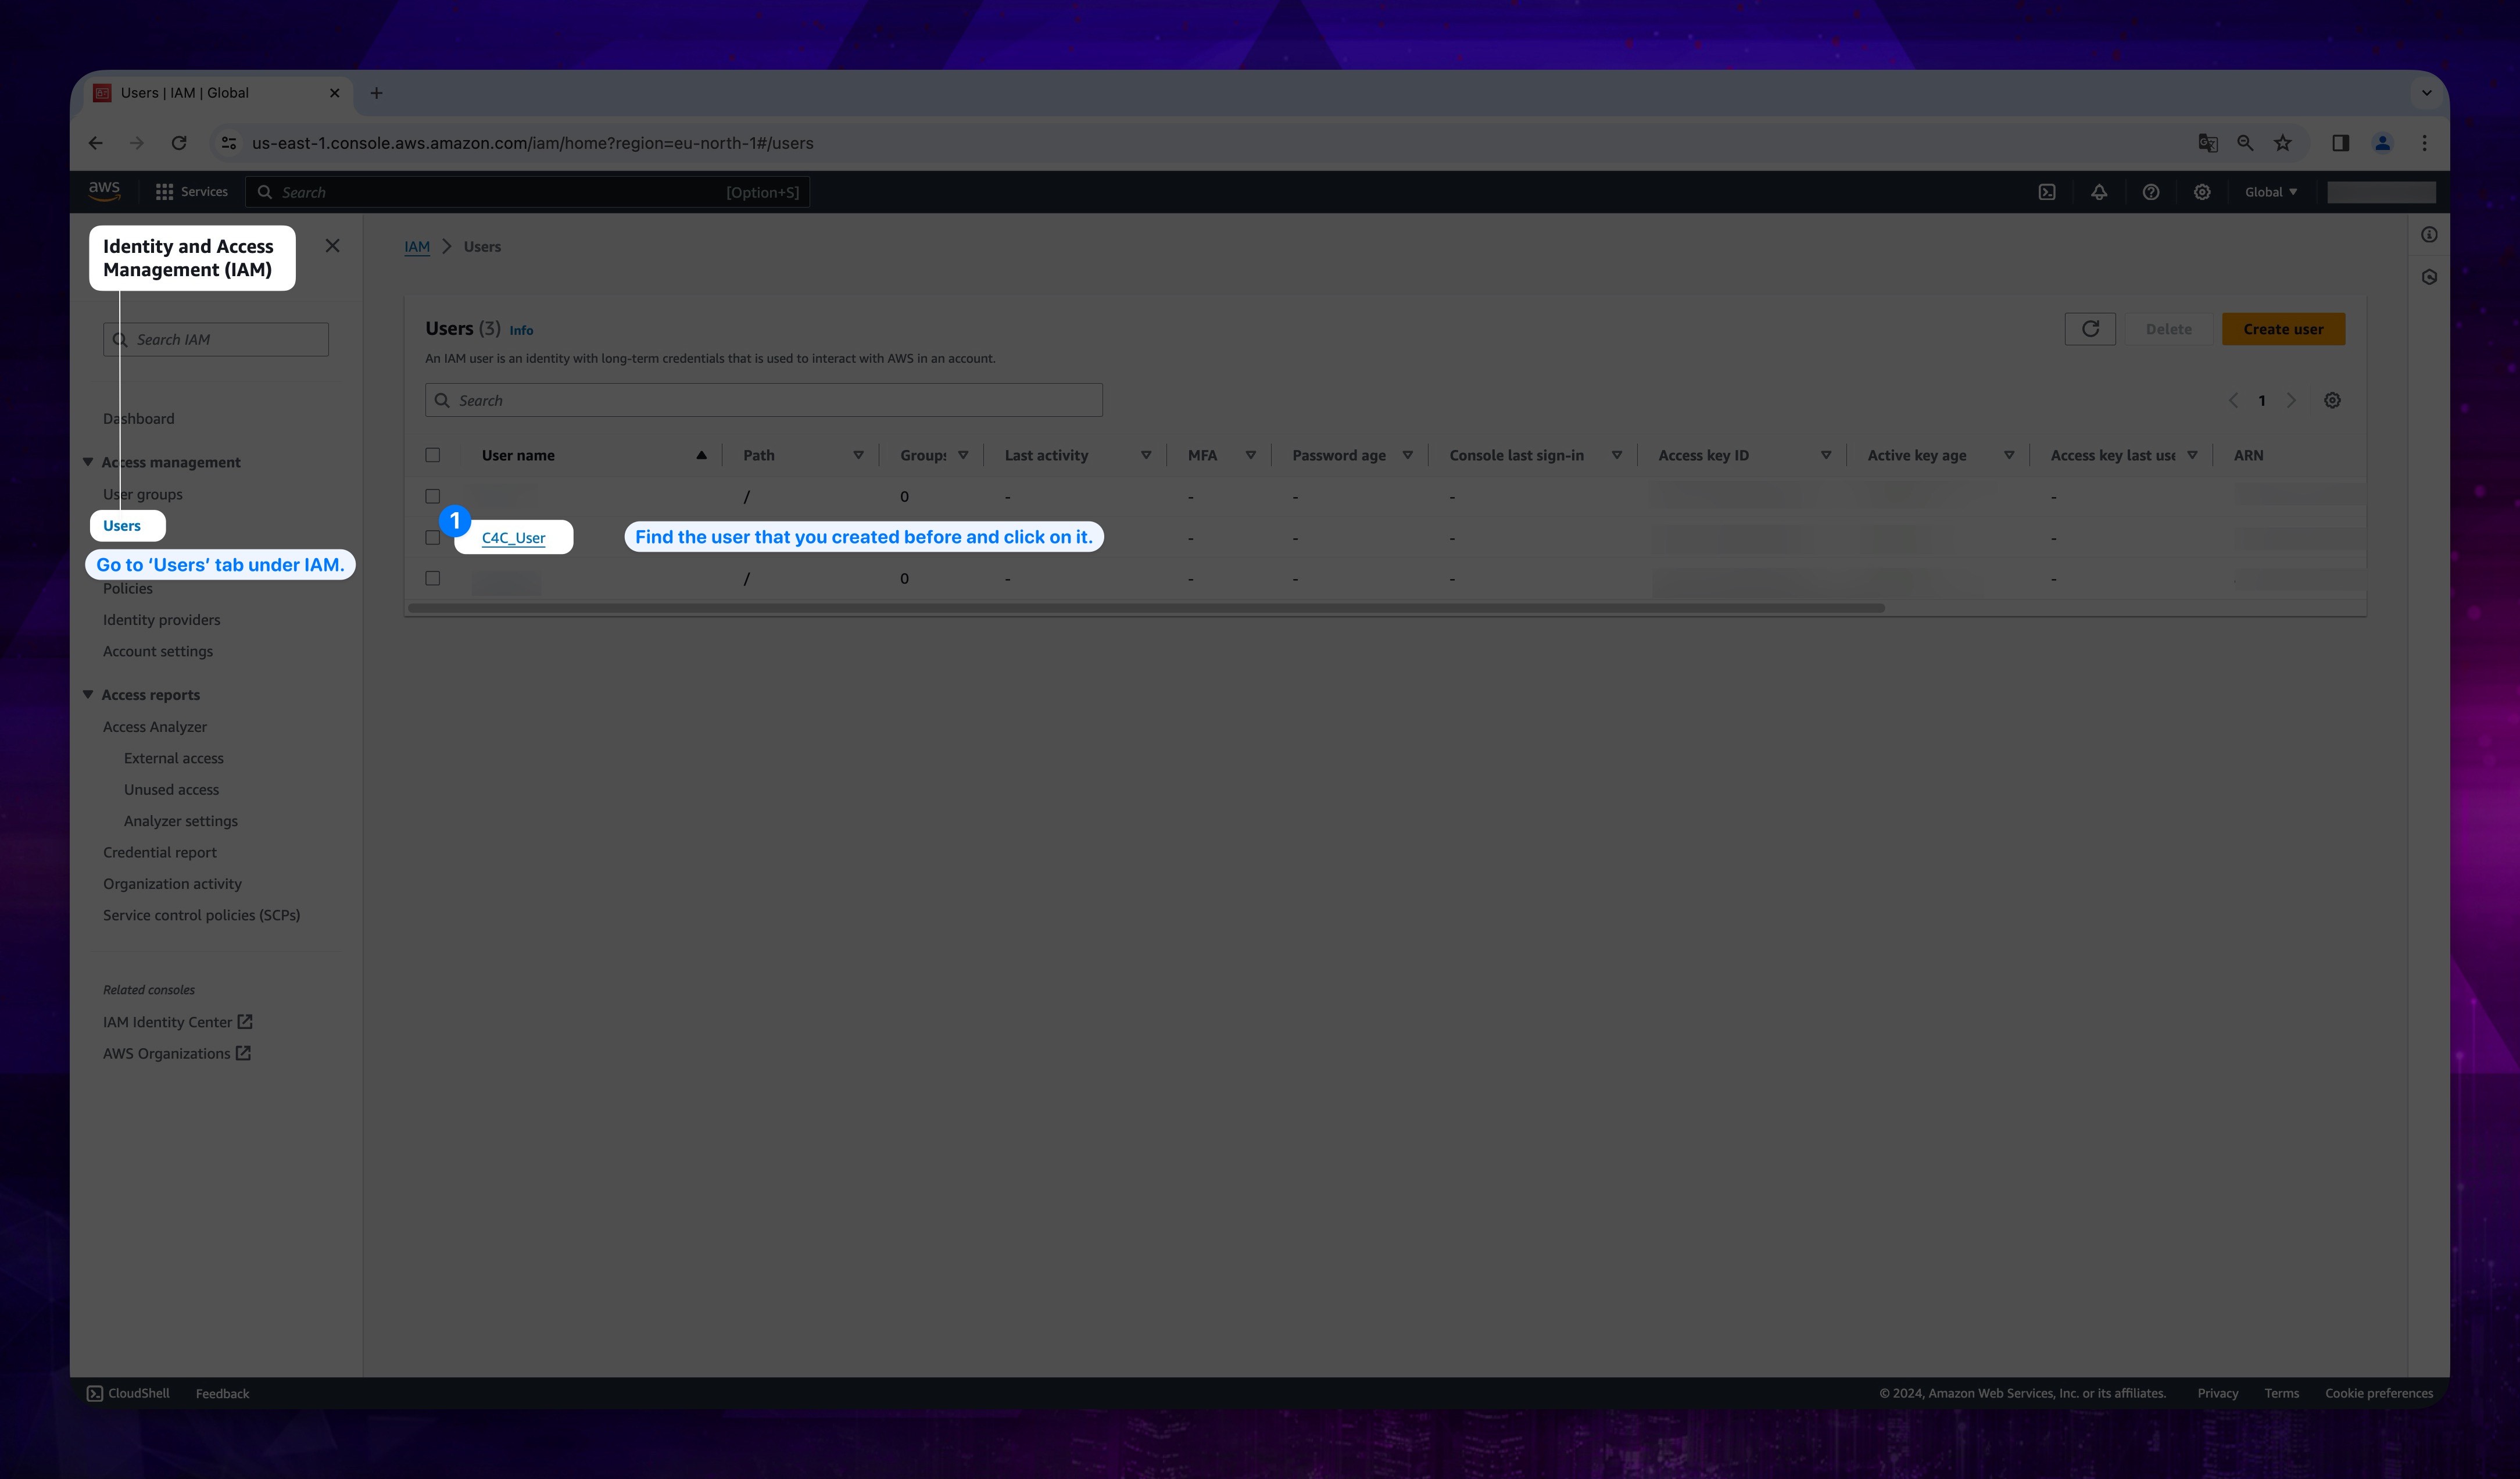Open the hexagon icon below info panel icon

click(2429, 277)
